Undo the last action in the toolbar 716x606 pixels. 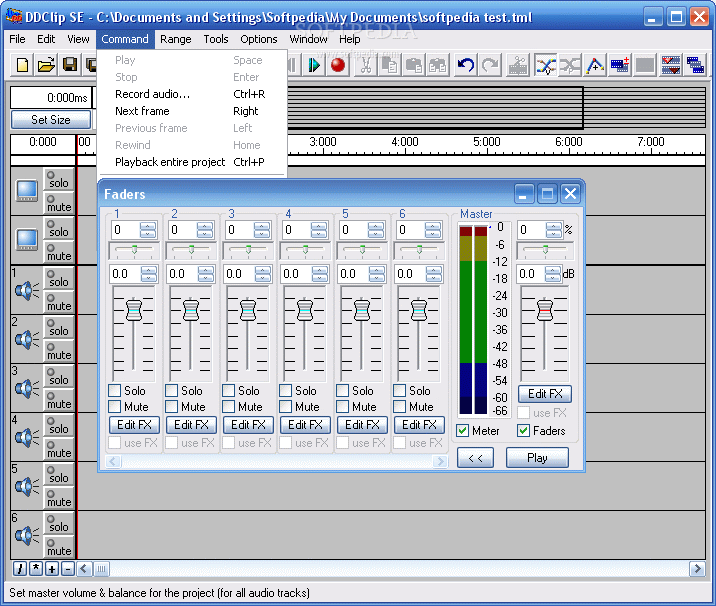[x=466, y=65]
